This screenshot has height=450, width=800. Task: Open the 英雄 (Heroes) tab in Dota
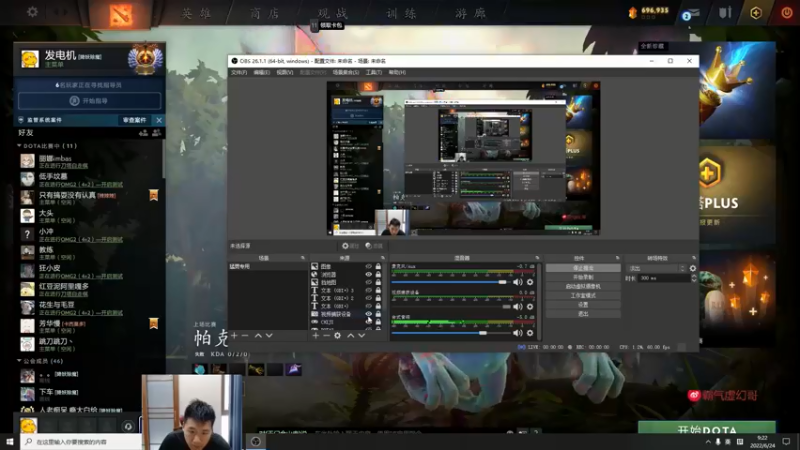coord(196,13)
